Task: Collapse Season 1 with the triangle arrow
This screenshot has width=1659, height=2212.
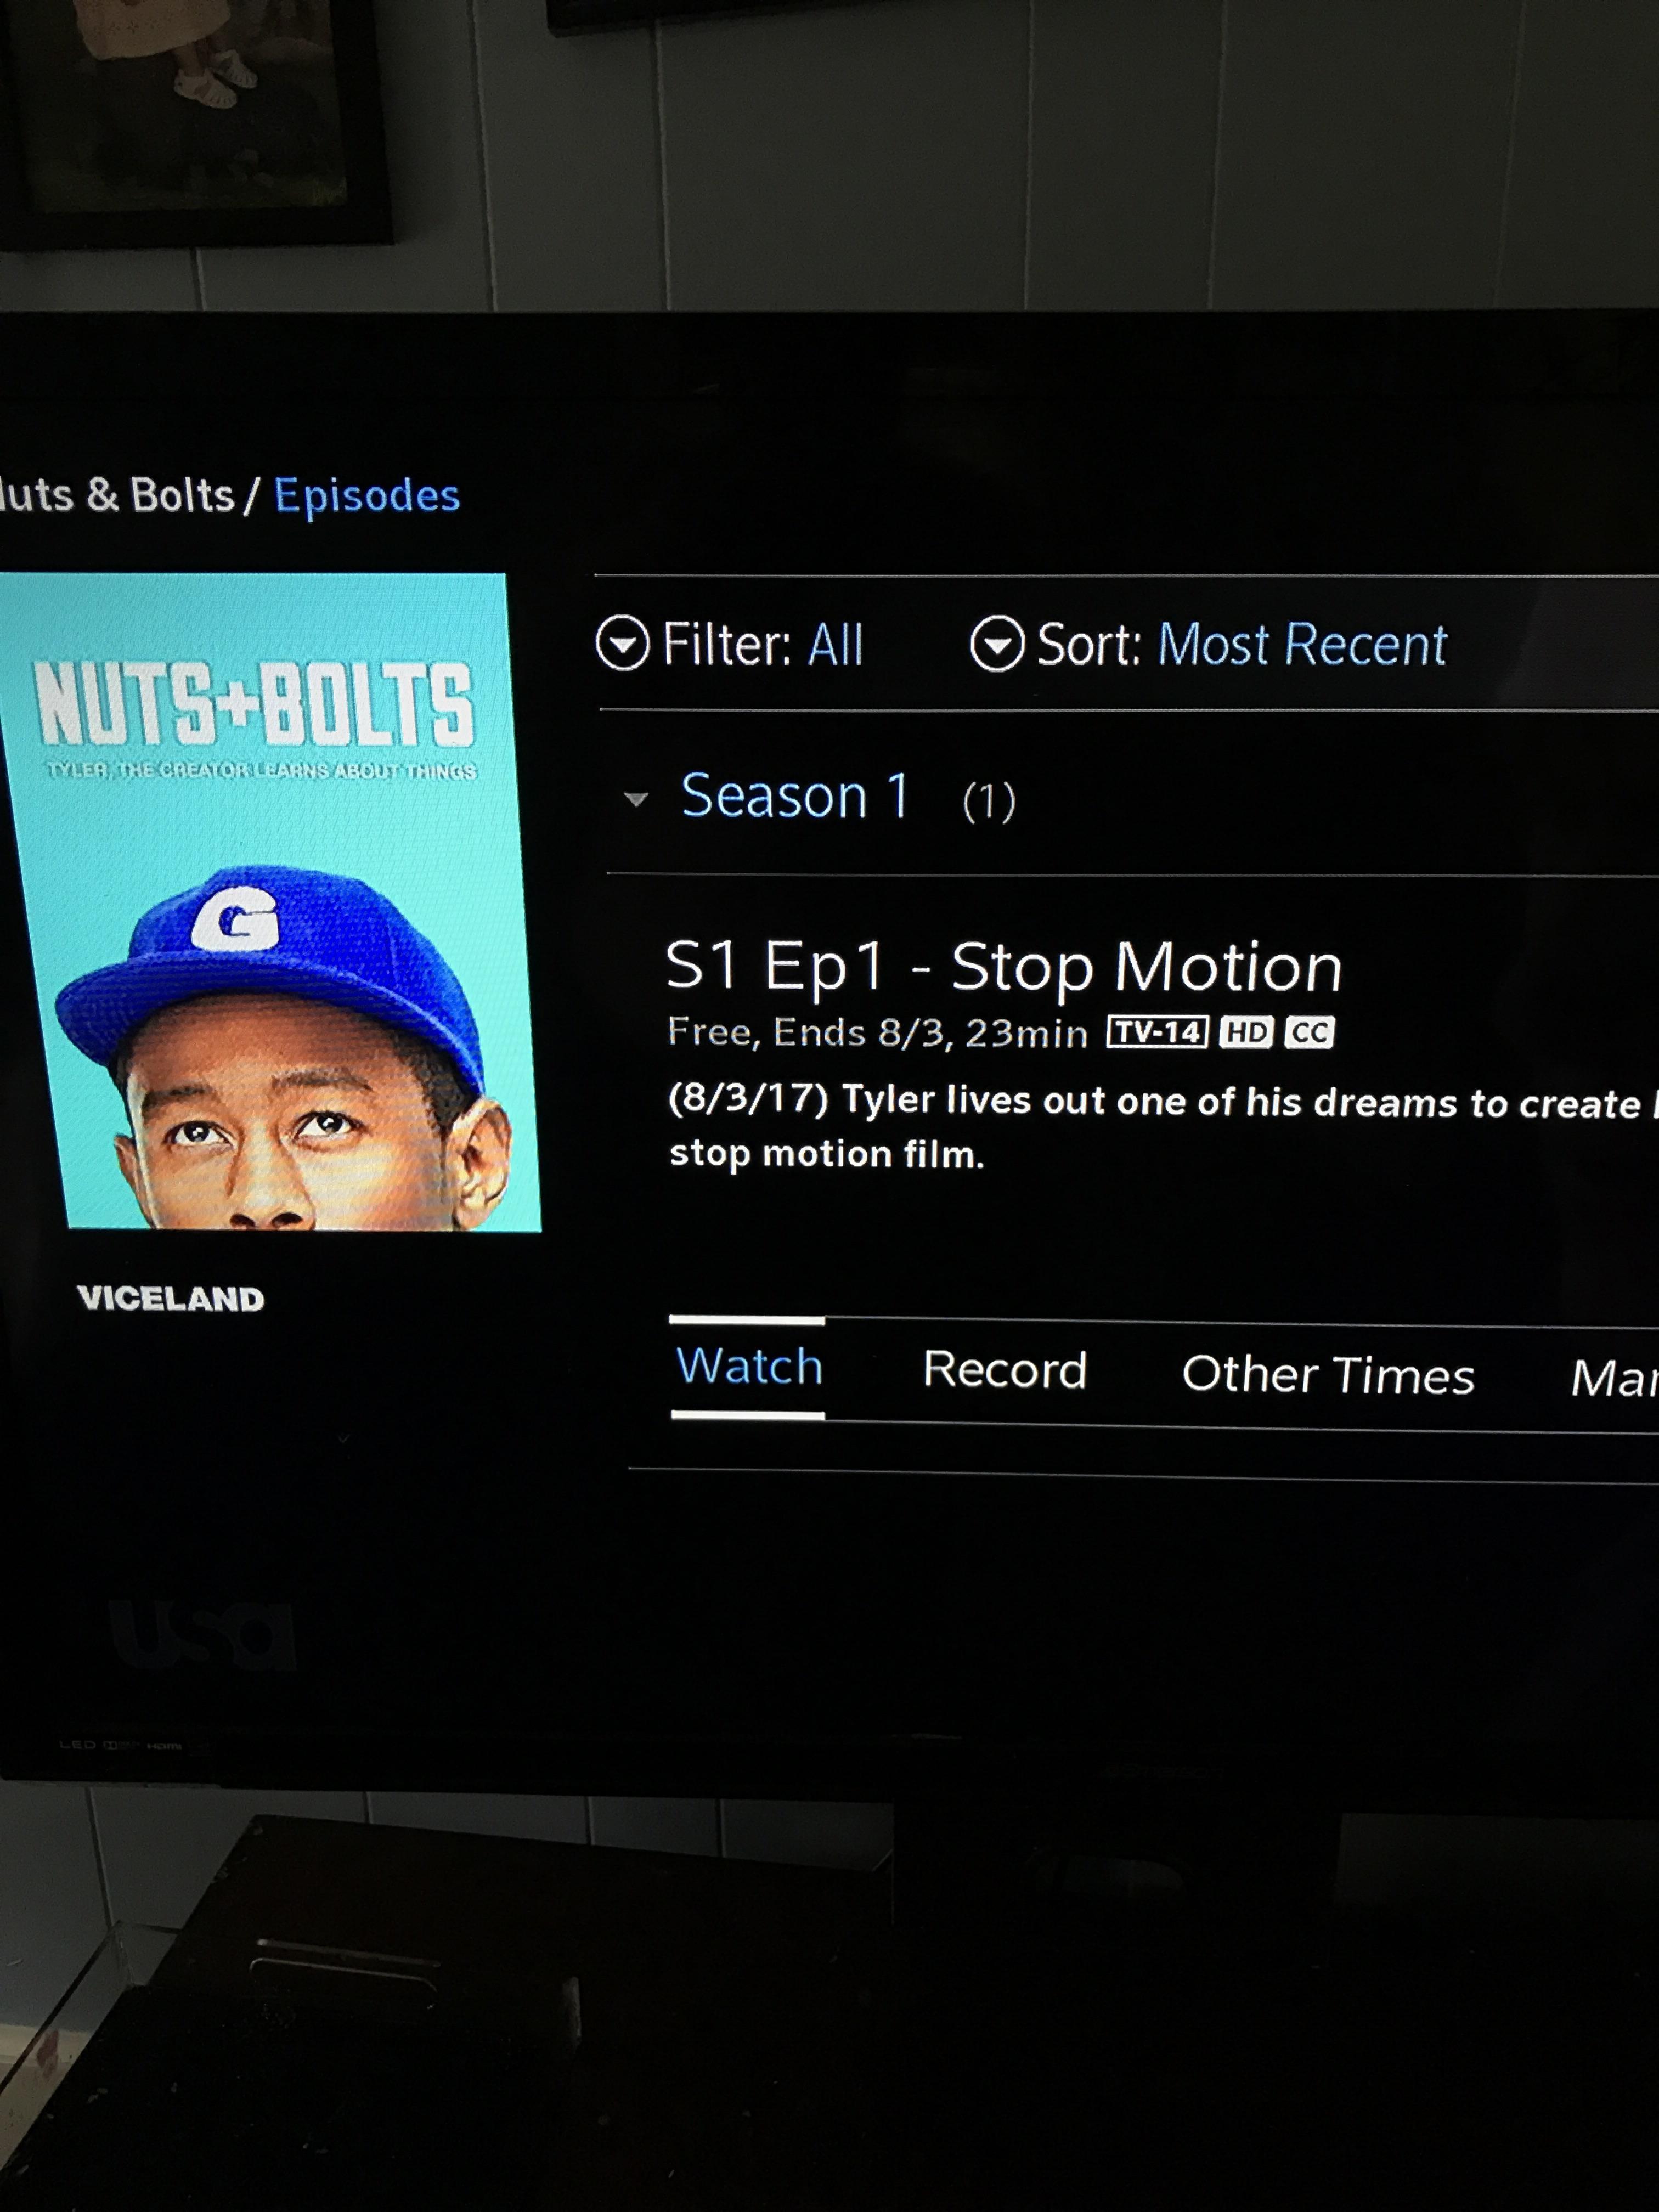Action: 636,799
